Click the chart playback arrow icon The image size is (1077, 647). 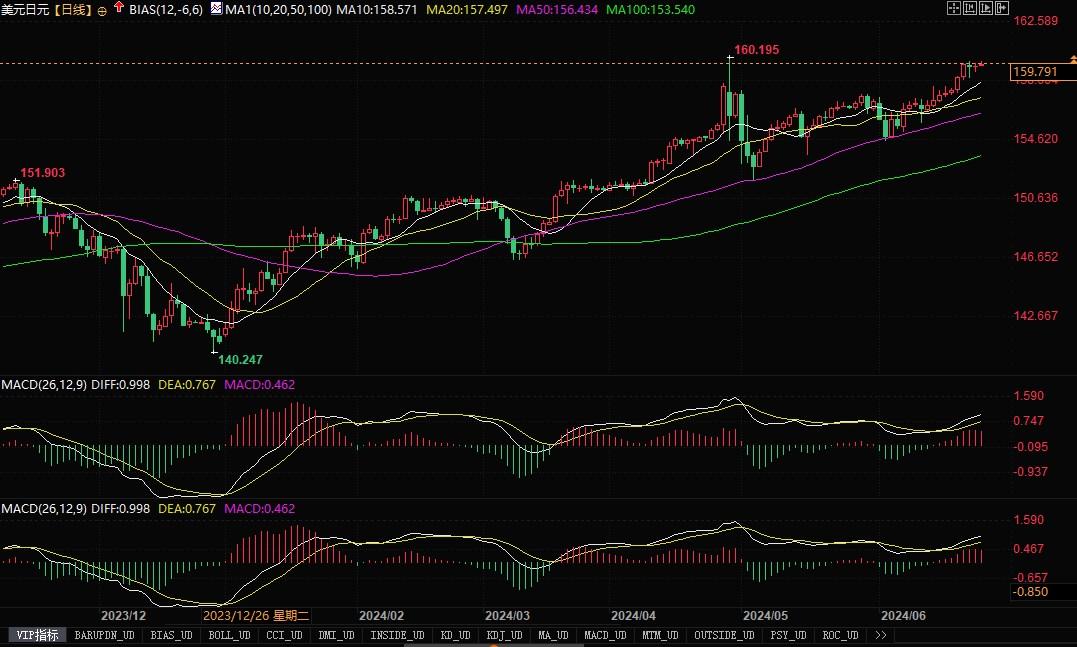click(986, 8)
